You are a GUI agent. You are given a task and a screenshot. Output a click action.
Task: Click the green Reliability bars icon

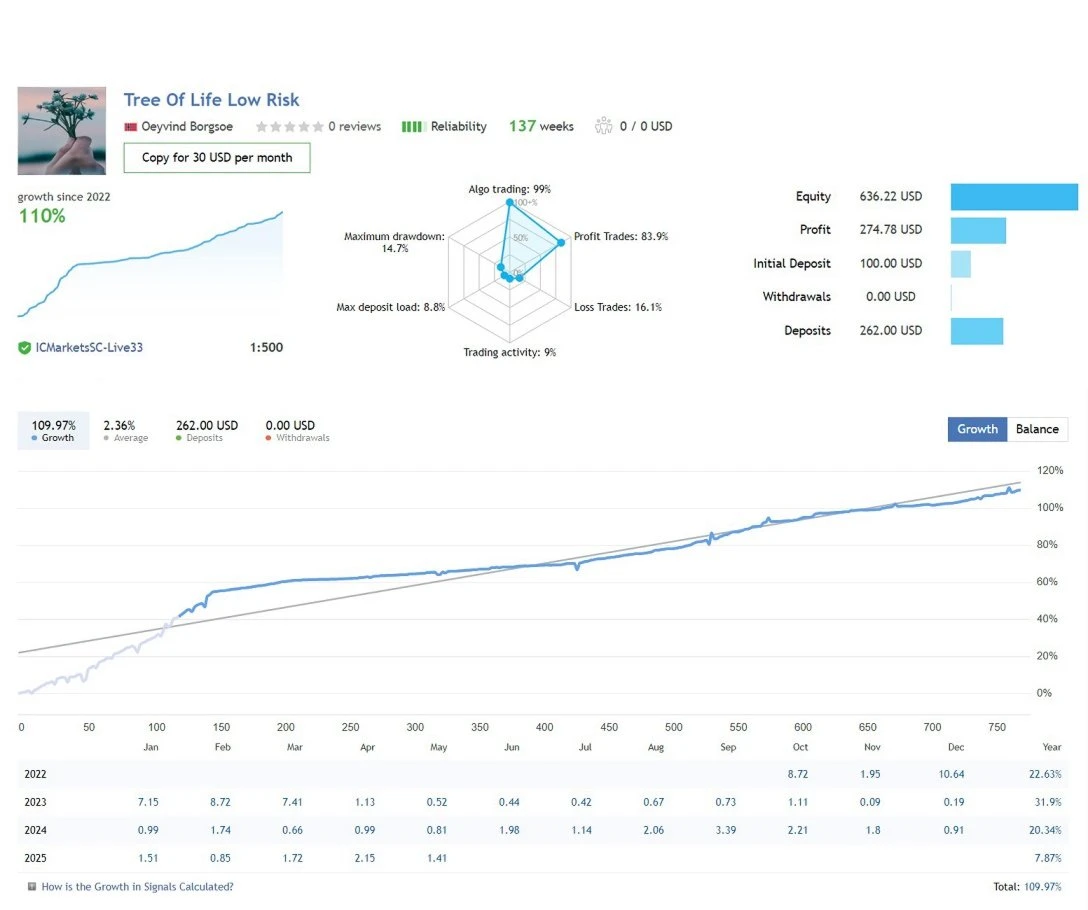click(411, 127)
